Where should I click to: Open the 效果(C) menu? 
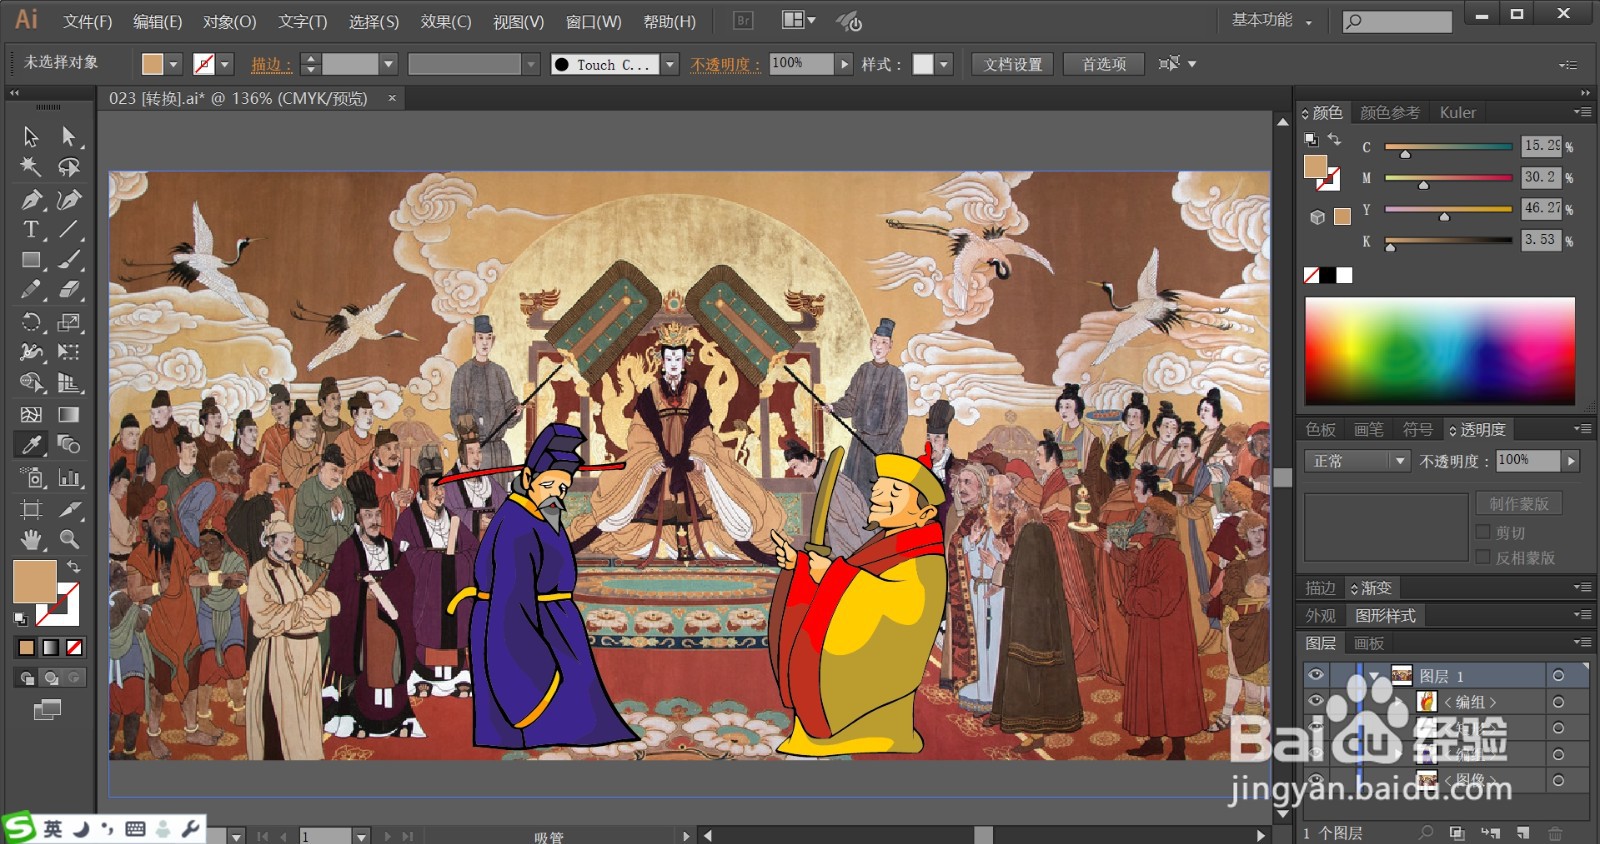[445, 21]
